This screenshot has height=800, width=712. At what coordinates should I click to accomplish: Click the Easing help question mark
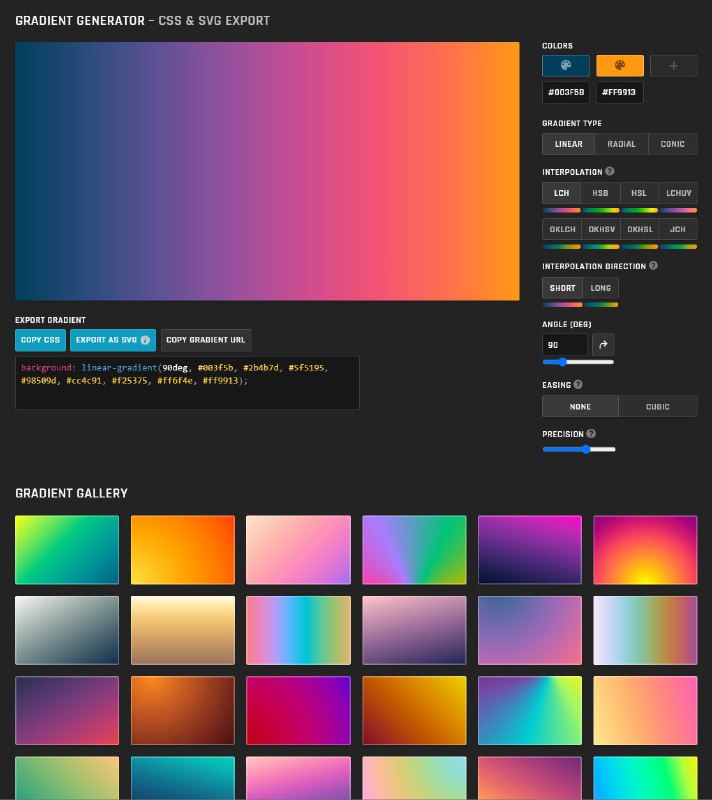[x=579, y=384]
